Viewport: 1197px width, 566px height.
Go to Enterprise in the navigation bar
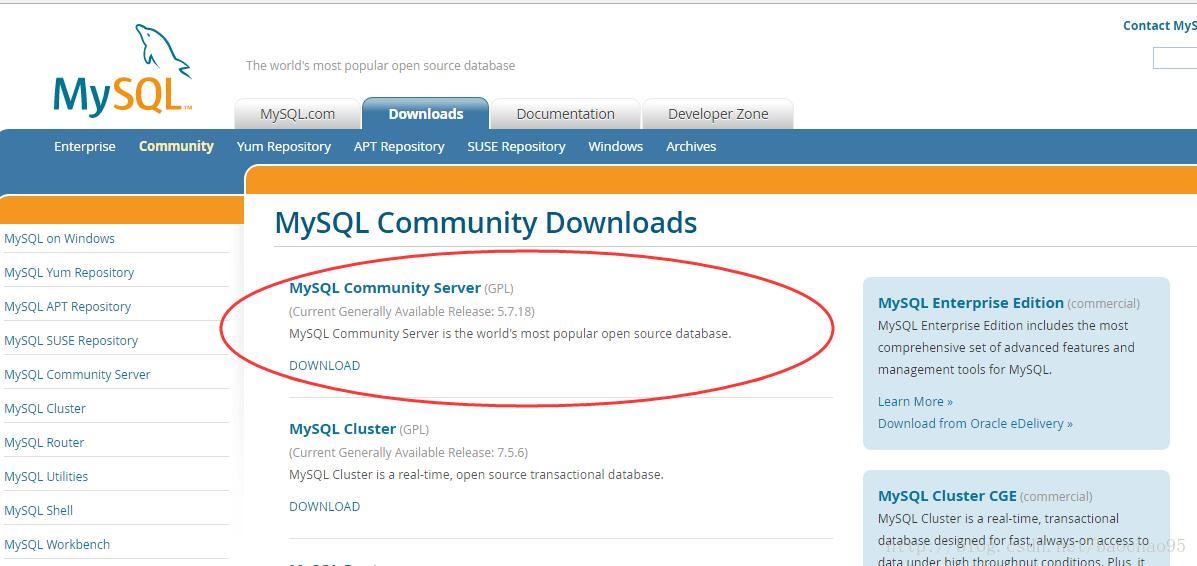85,147
